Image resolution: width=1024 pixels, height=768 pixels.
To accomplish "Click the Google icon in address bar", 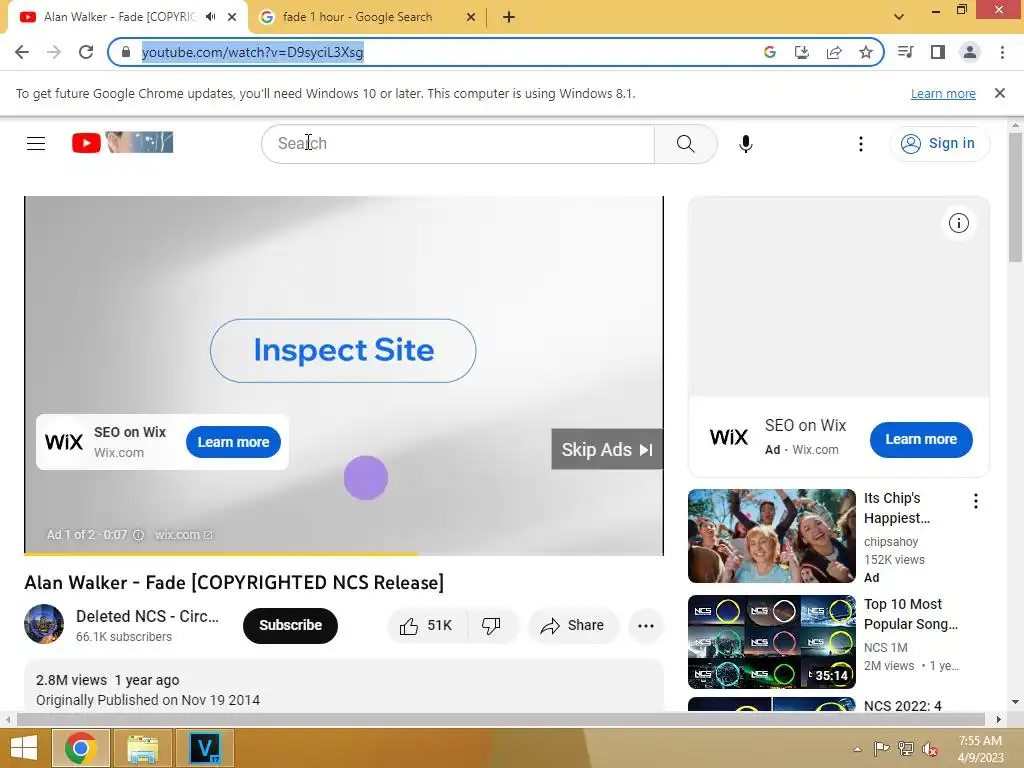I will coord(770,52).
